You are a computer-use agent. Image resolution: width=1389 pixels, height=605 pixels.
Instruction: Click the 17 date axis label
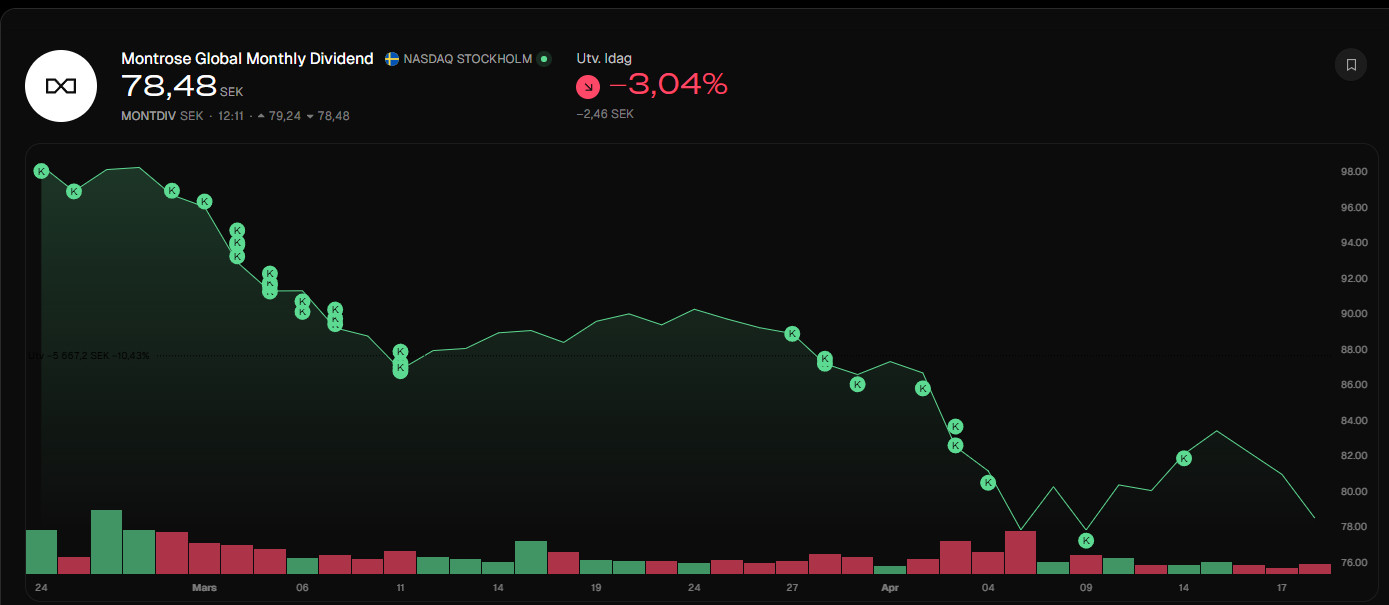pos(1282,588)
